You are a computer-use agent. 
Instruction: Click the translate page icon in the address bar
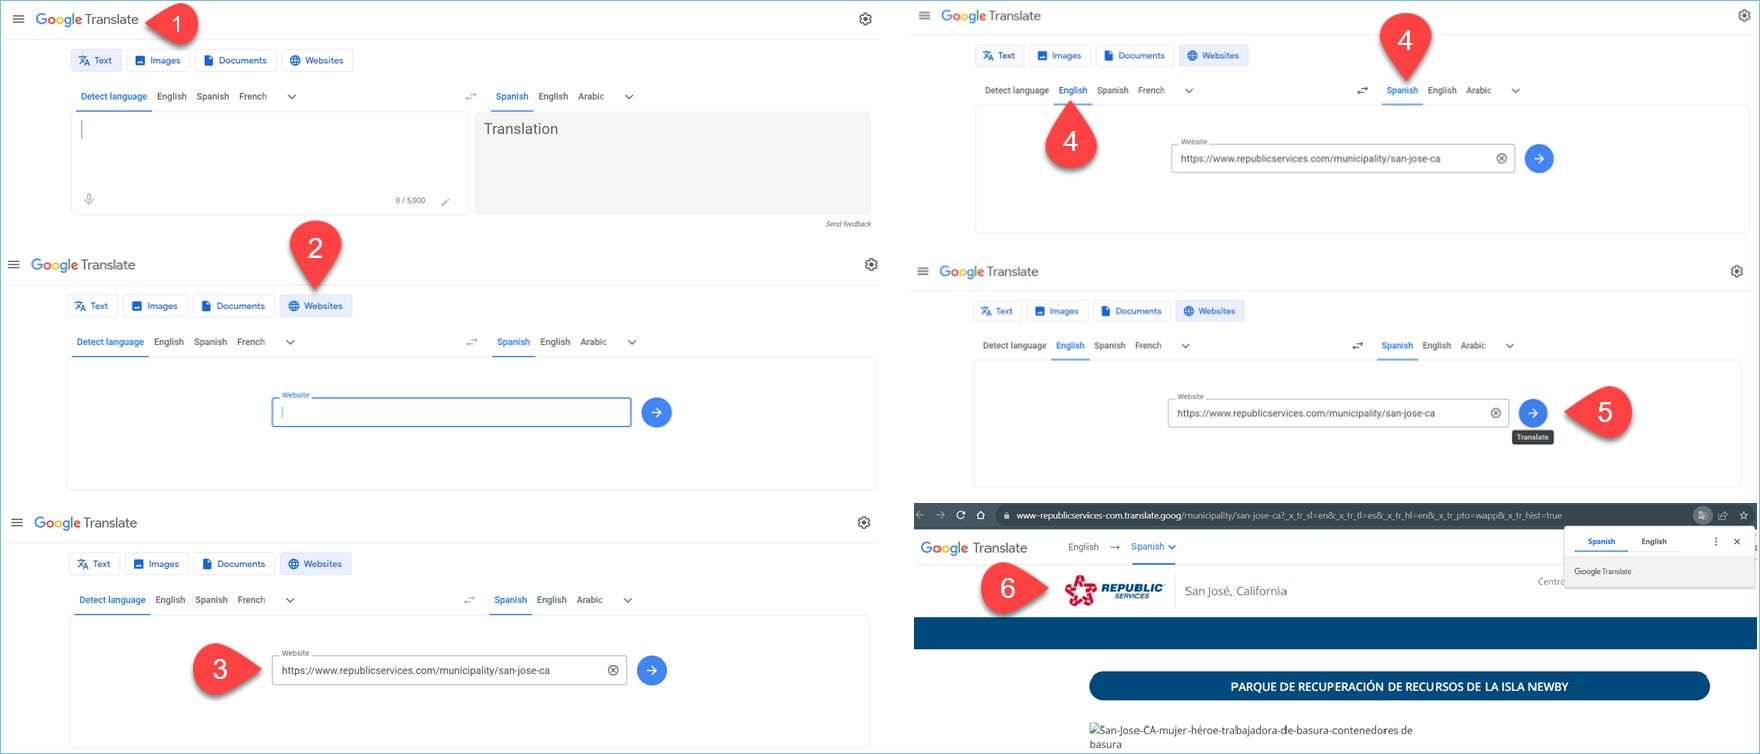click(1702, 516)
